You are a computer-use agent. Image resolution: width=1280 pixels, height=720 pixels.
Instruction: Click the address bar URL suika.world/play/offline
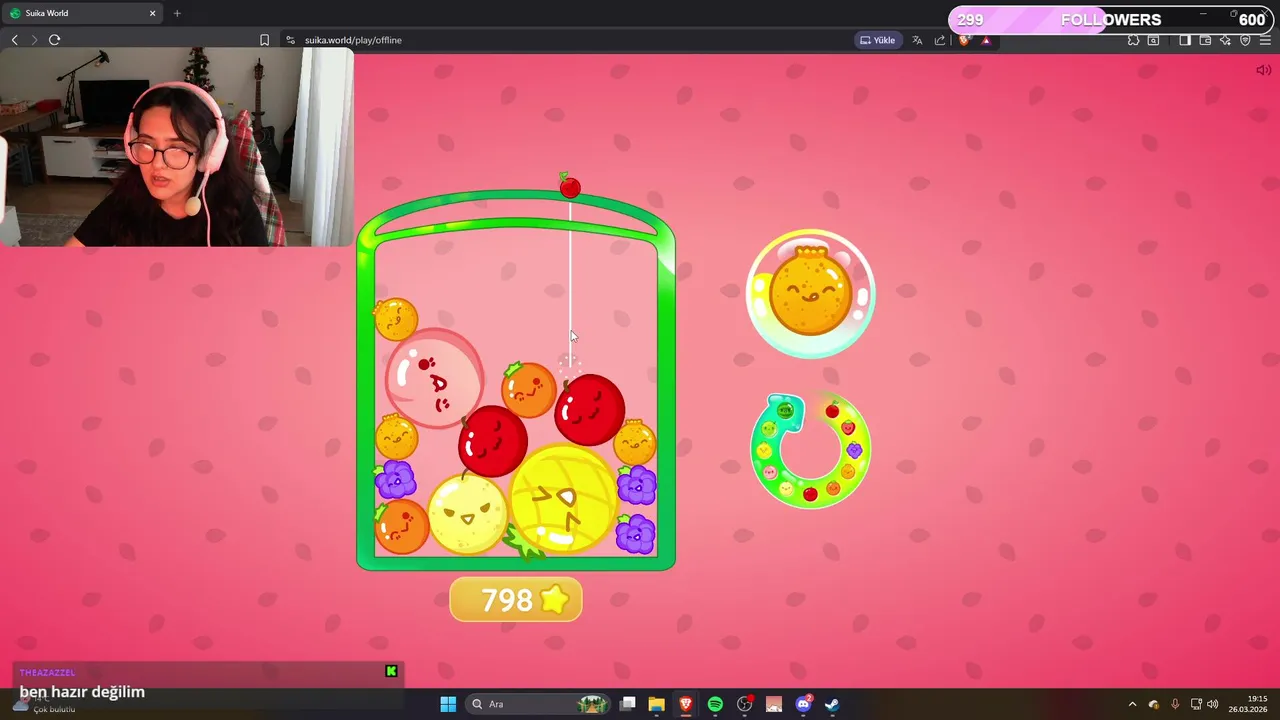[353, 40]
